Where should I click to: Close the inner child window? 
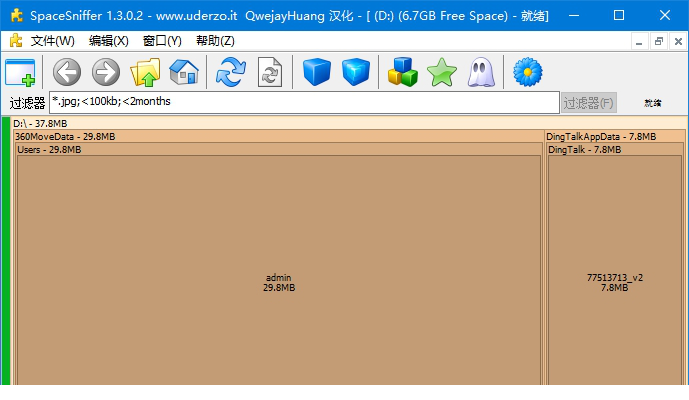(678, 42)
